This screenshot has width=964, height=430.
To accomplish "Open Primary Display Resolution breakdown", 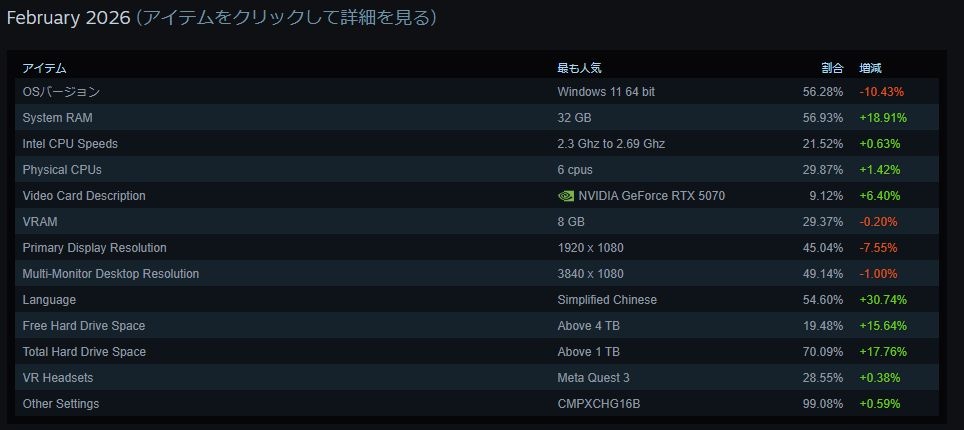I will [94, 248].
